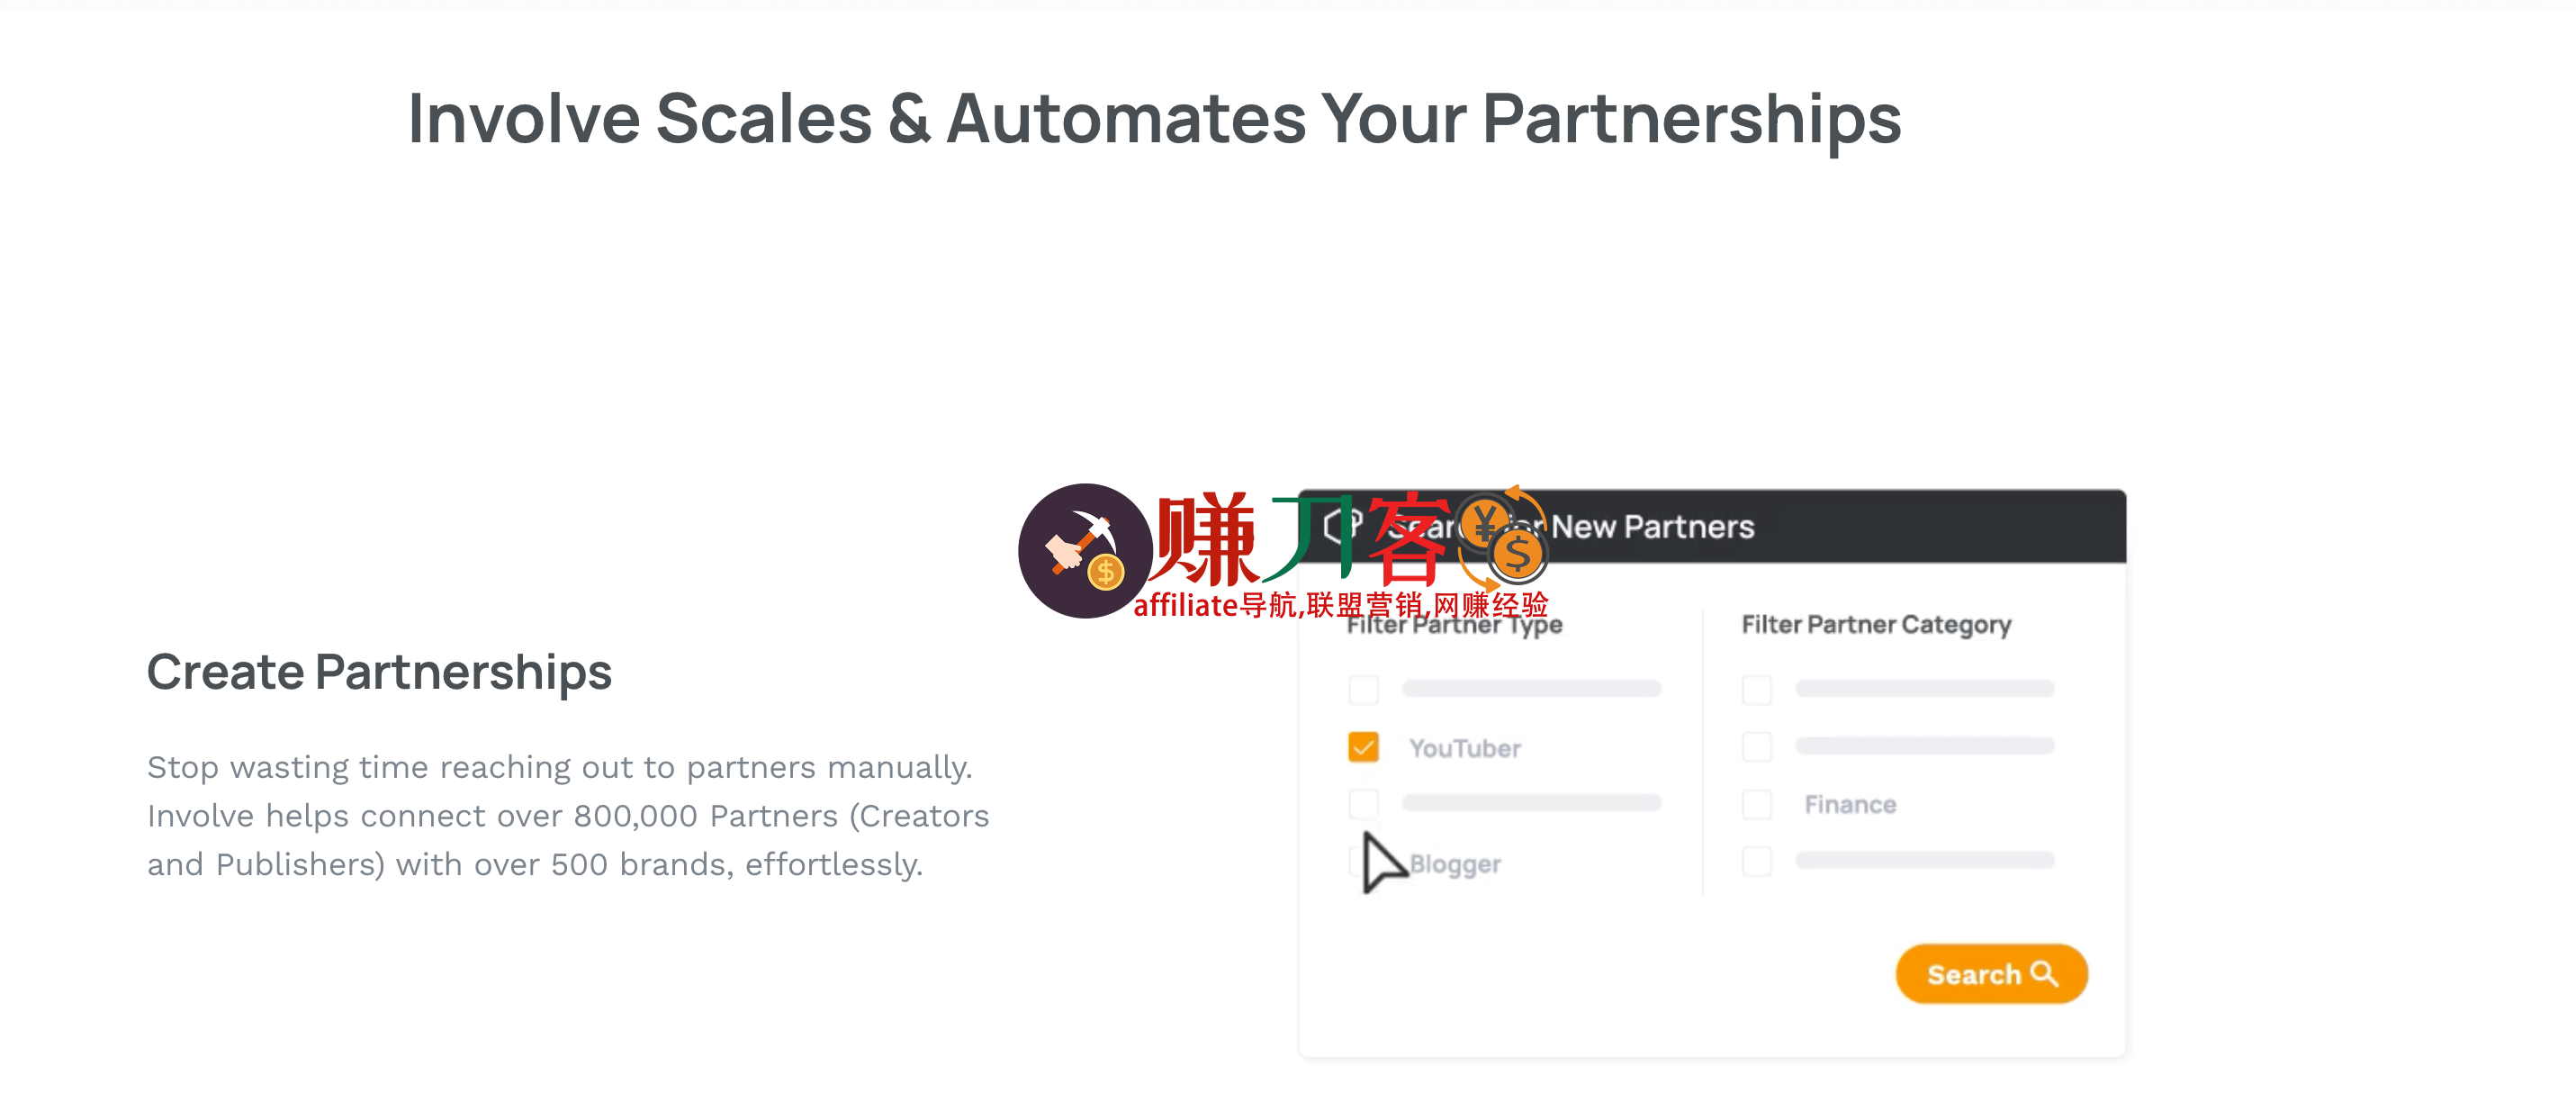Click the yen-dollar coin exchange icon
The image size is (2576, 1102).
tap(1503, 538)
